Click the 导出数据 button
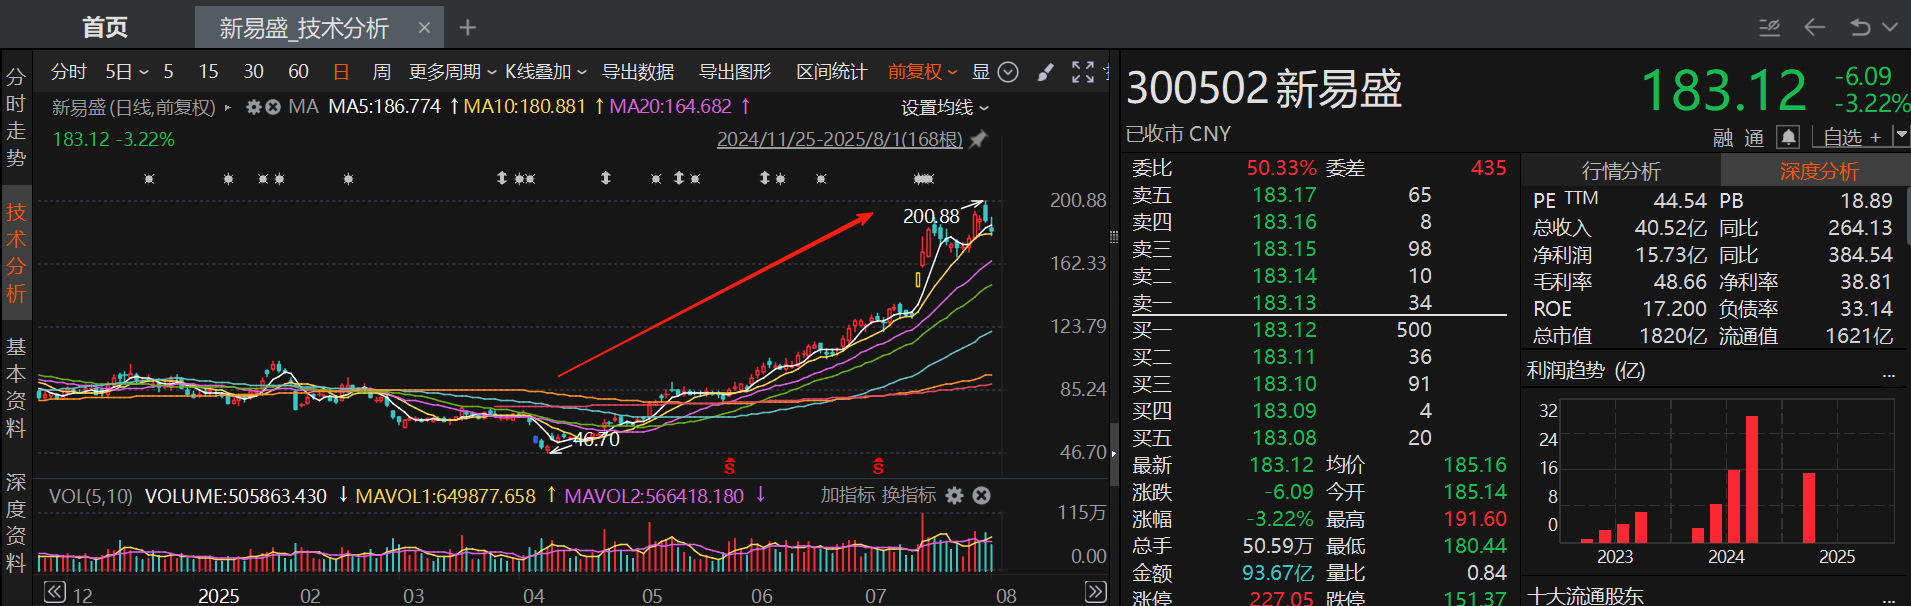 coord(637,72)
